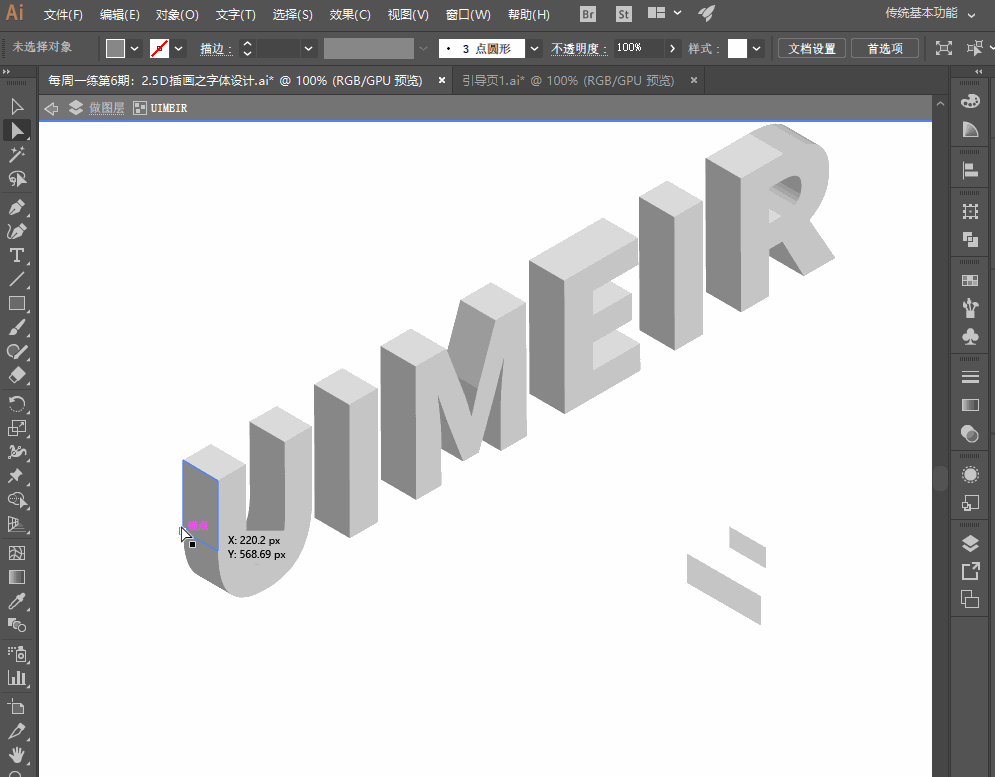Select the Scale tool
Image resolution: width=995 pixels, height=777 pixels.
[x=17, y=428]
